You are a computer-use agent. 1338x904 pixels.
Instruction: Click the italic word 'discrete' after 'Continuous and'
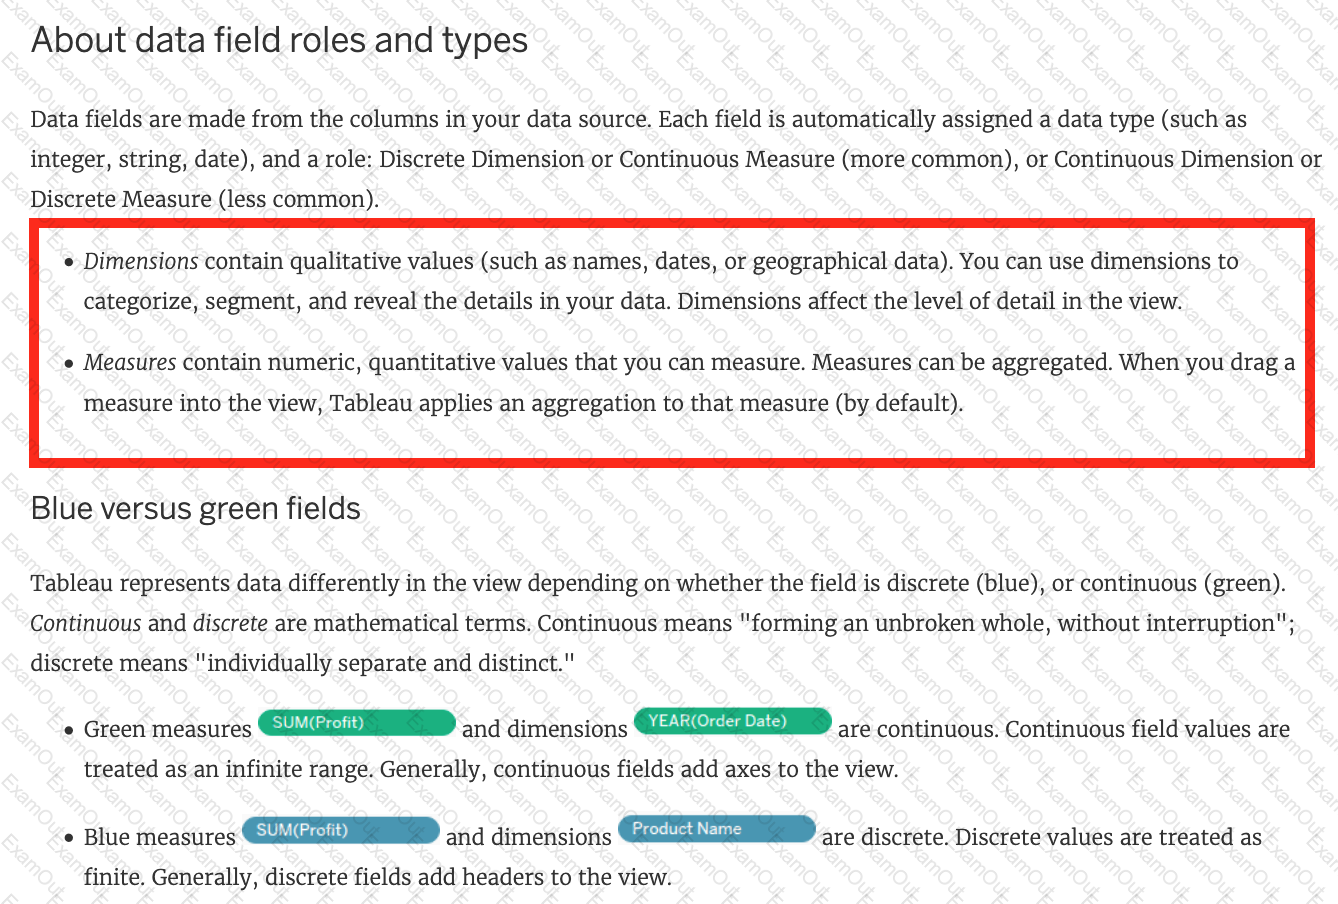(x=230, y=624)
